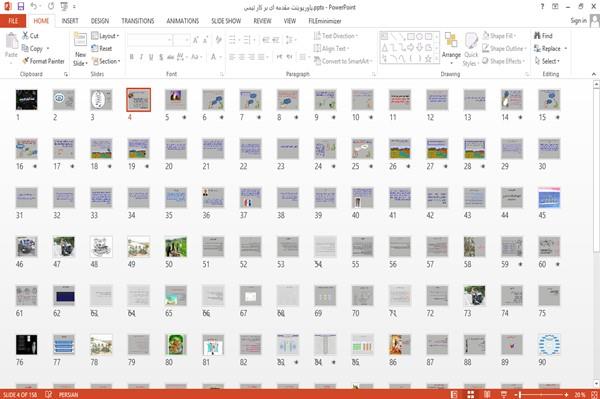600x399 pixels.
Task: Open the font name combo box
Action: click(149, 40)
